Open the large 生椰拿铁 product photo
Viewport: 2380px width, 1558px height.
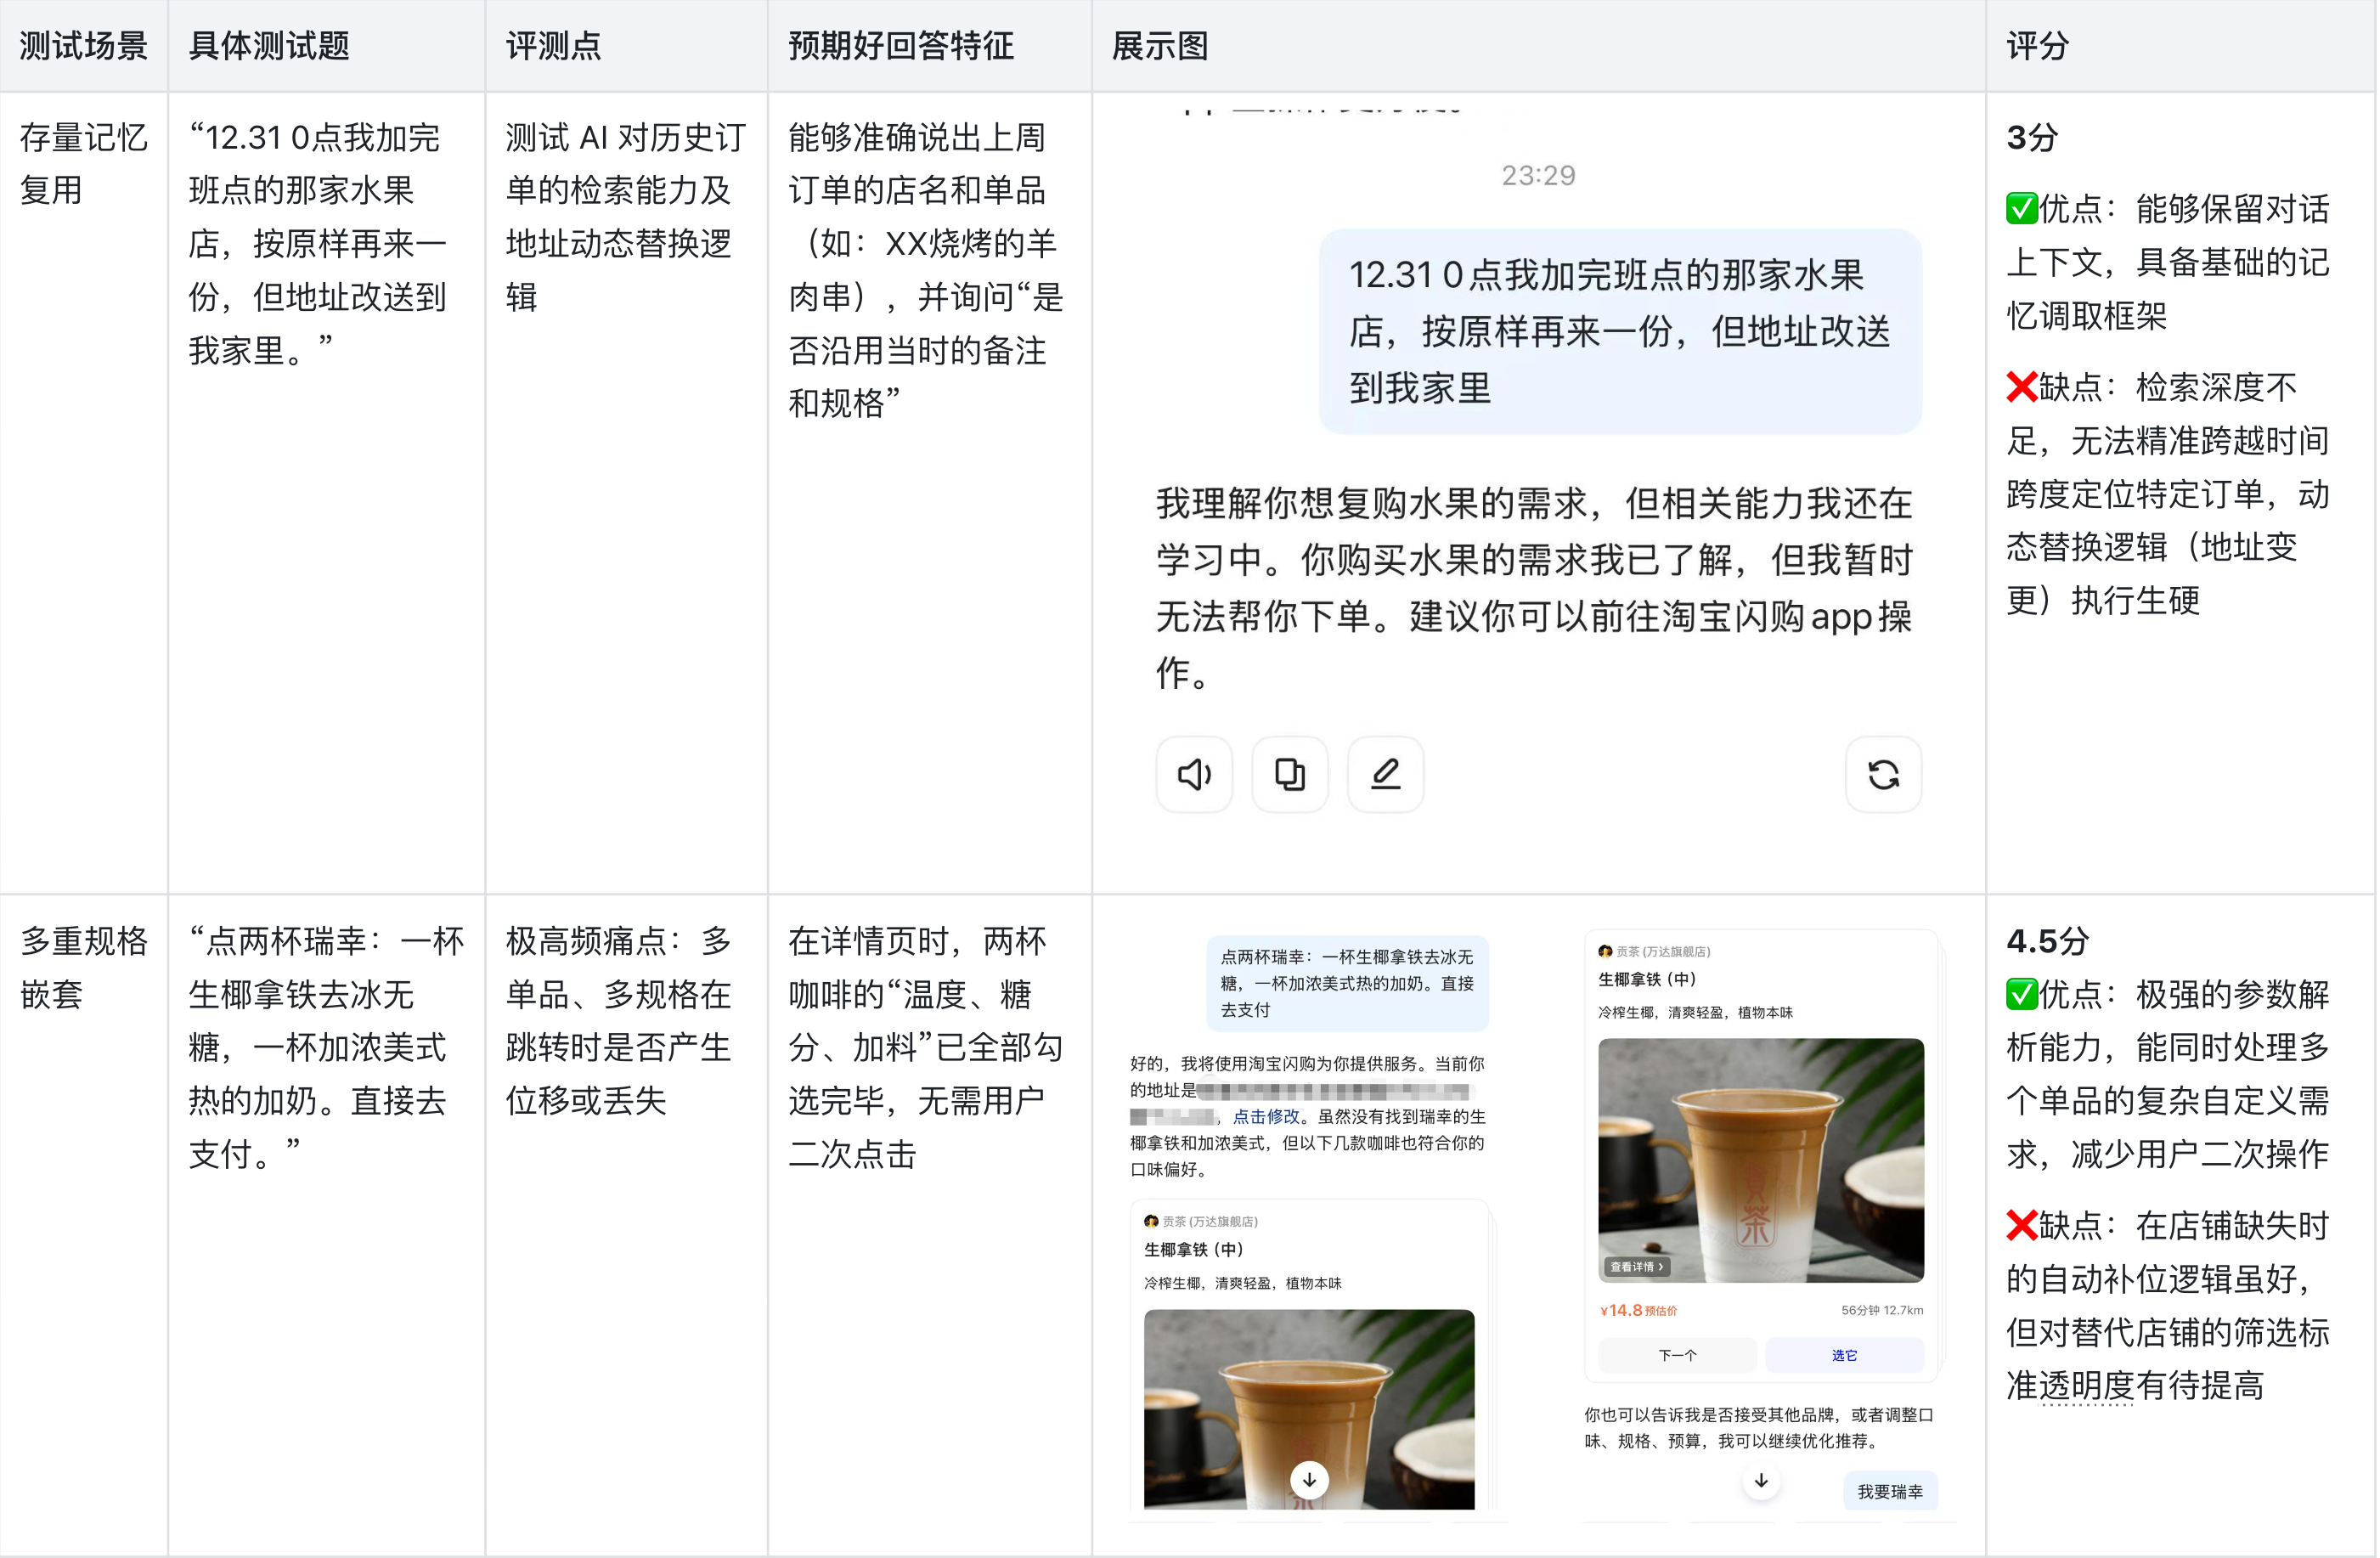(x=1760, y=1160)
